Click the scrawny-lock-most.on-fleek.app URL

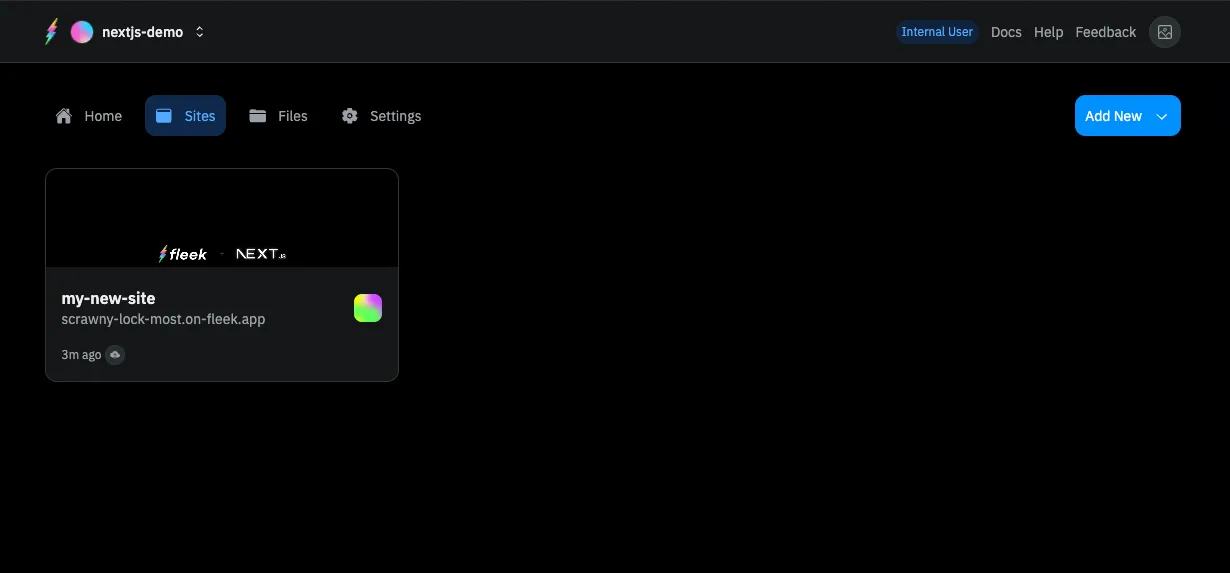(163, 319)
